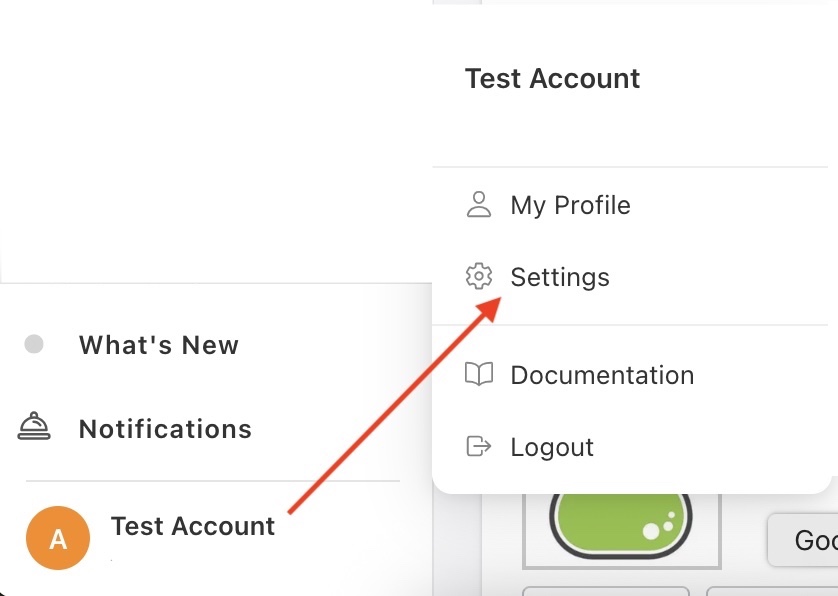Open the What's New sidebar item

[x=159, y=345]
